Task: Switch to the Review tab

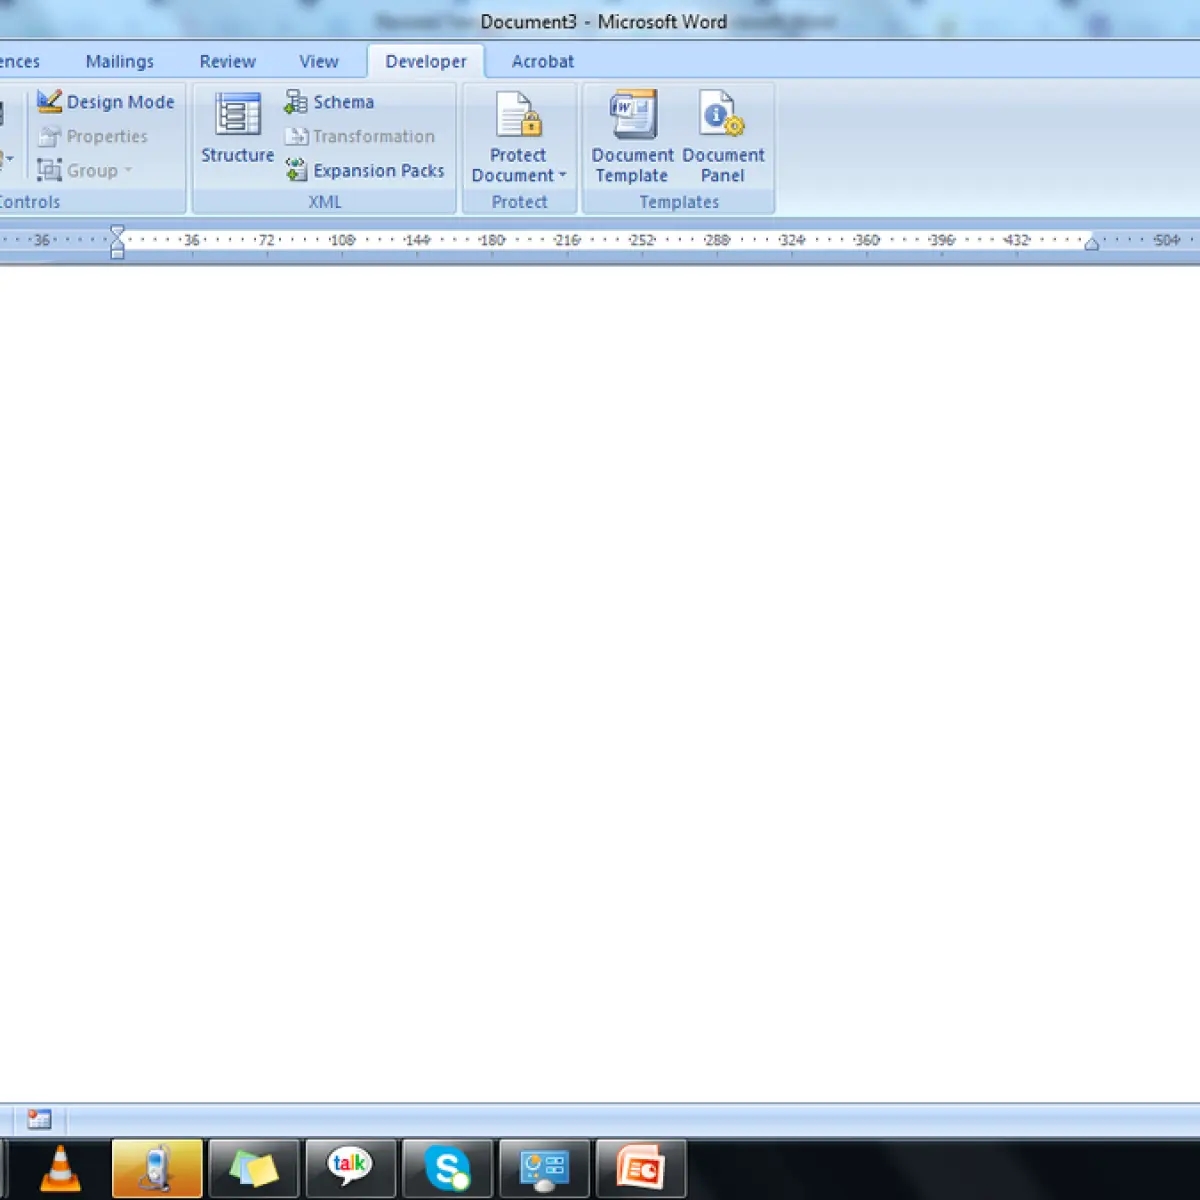Action: (x=228, y=61)
